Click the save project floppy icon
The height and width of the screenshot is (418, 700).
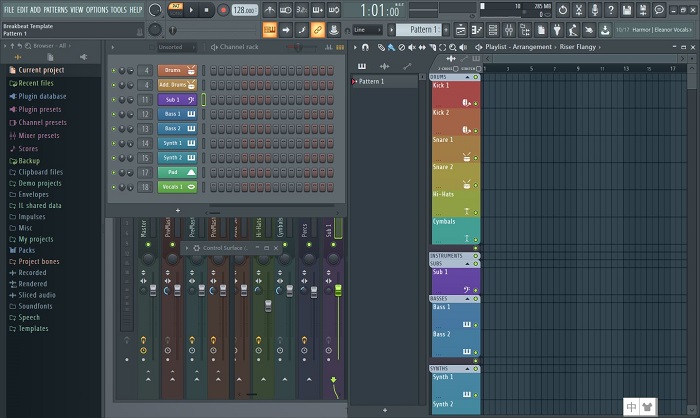(x=627, y=9)
